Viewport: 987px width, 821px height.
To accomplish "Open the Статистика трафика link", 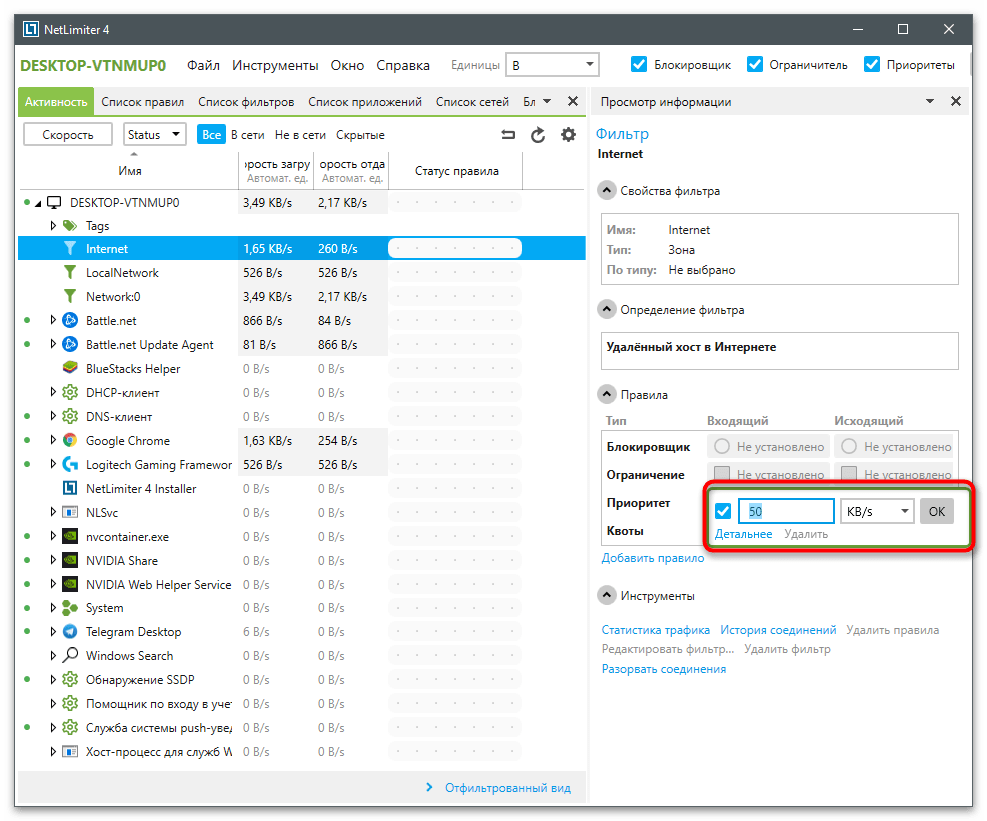I will (x=655, y=630).
